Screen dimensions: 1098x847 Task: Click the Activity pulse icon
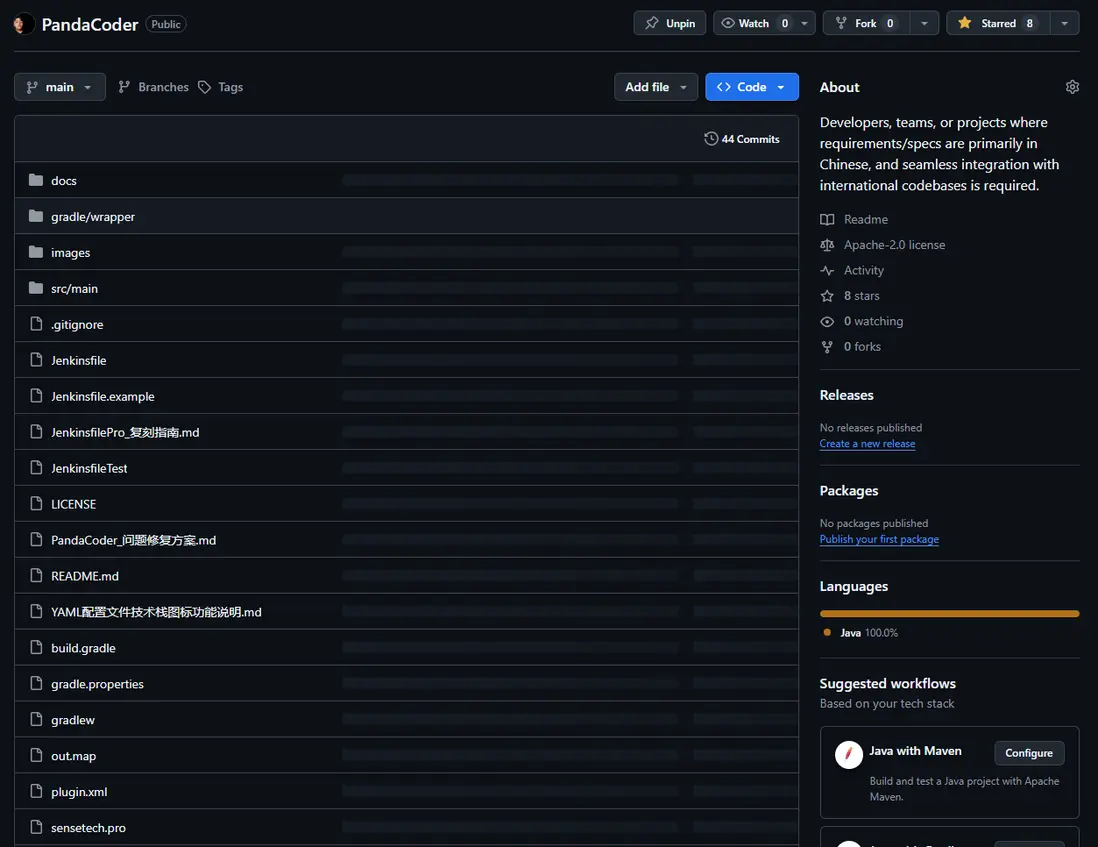(x=827, y=270)
